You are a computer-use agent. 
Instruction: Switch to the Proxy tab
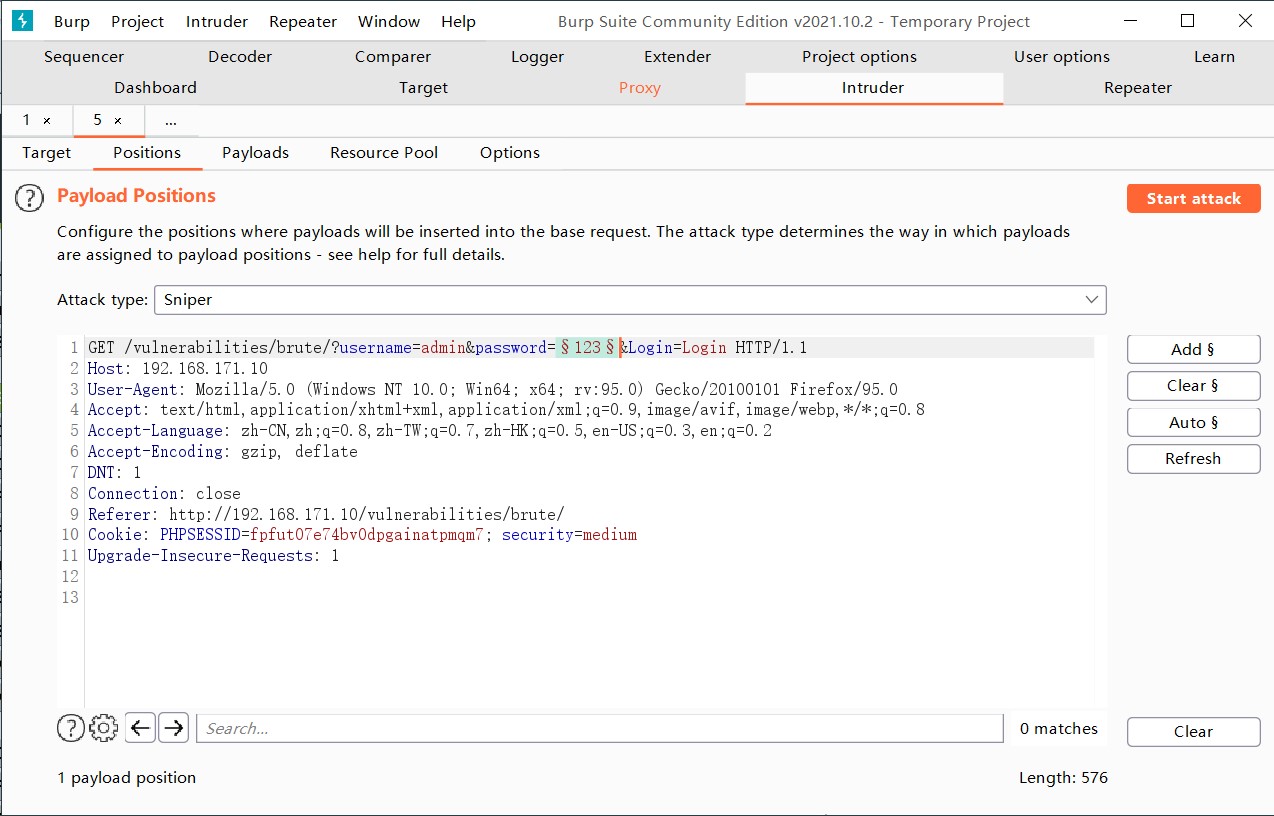tap(640, 88)
